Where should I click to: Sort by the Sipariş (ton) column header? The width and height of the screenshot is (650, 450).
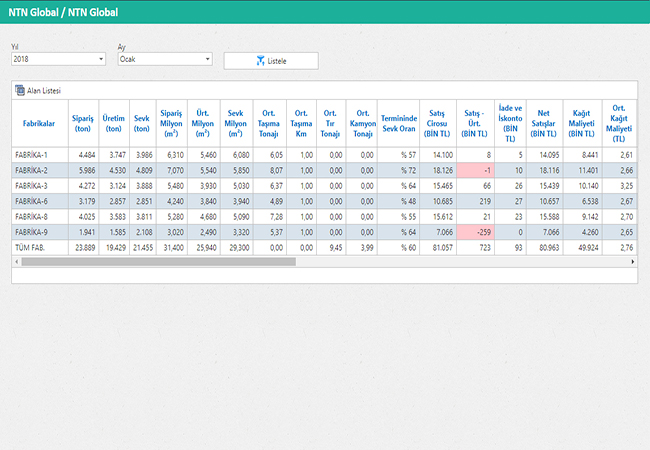[x=83, y=122]
